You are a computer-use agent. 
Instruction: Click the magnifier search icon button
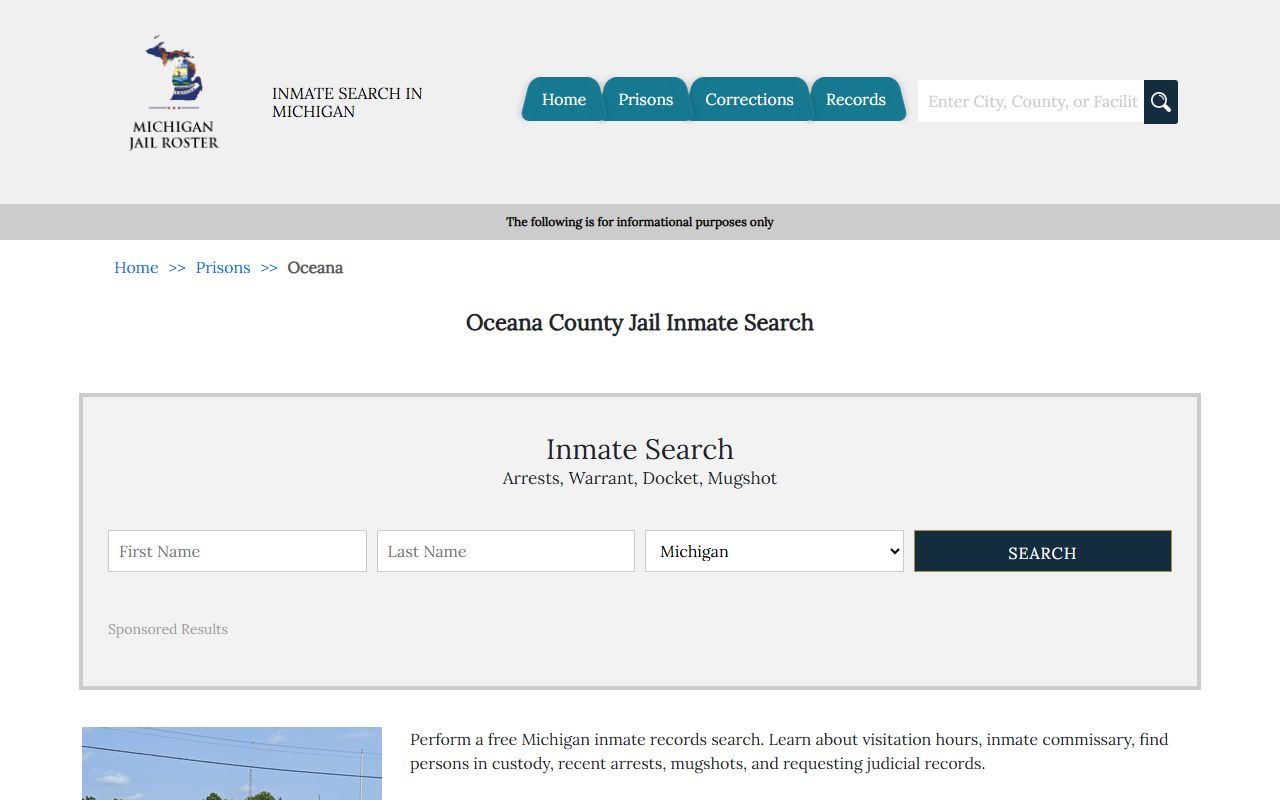1161,102
